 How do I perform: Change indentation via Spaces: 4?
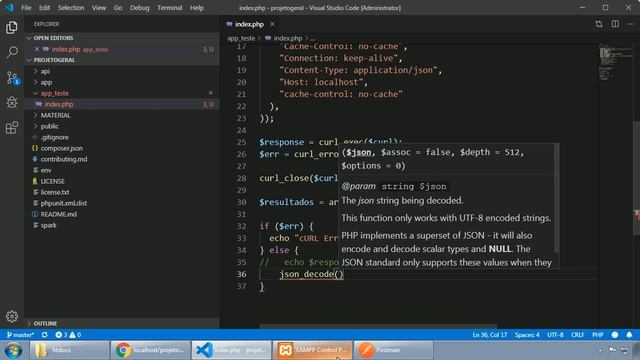pos(527,335)
